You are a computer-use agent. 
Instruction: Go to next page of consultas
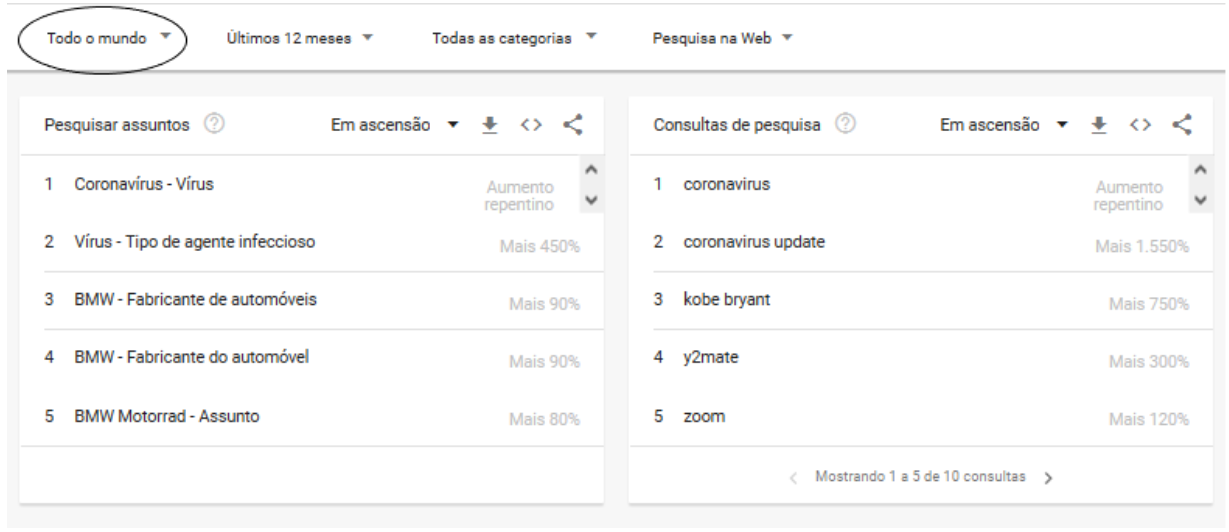tap(1049, 476)
